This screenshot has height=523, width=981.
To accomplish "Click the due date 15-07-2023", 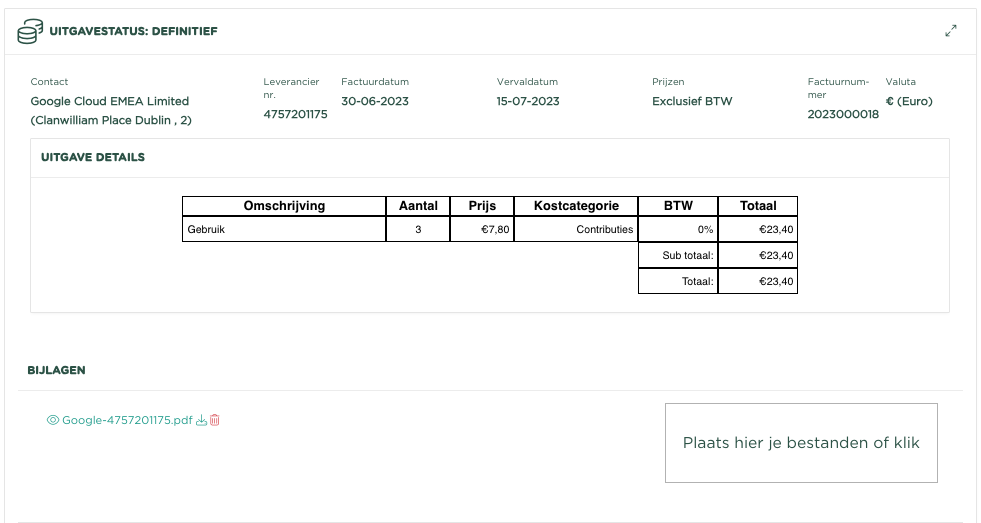I will click(x=528, y=101).
